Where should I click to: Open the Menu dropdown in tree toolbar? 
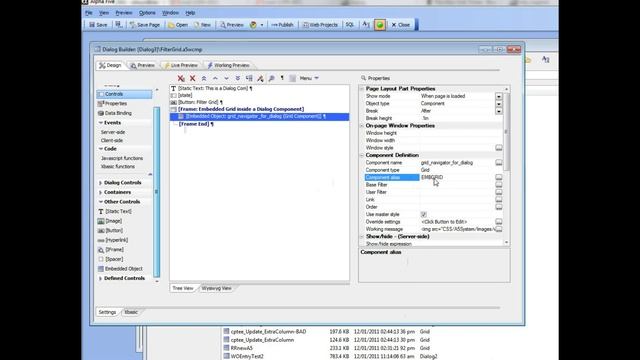[x=309, y=78]
